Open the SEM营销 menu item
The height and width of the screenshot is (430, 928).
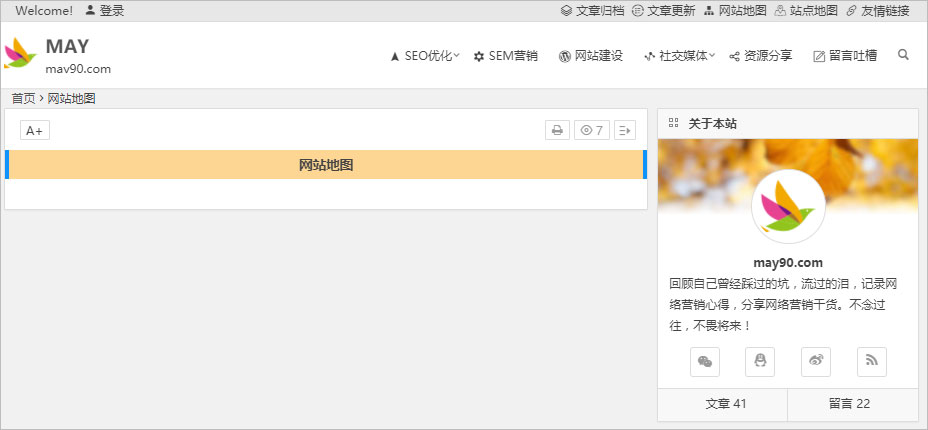tap(506, 56)
